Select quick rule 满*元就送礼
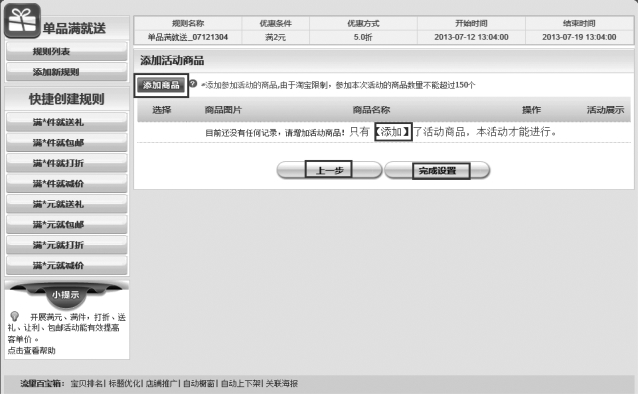The height and width of the screenshot is (394, 638). click(67, 204)
